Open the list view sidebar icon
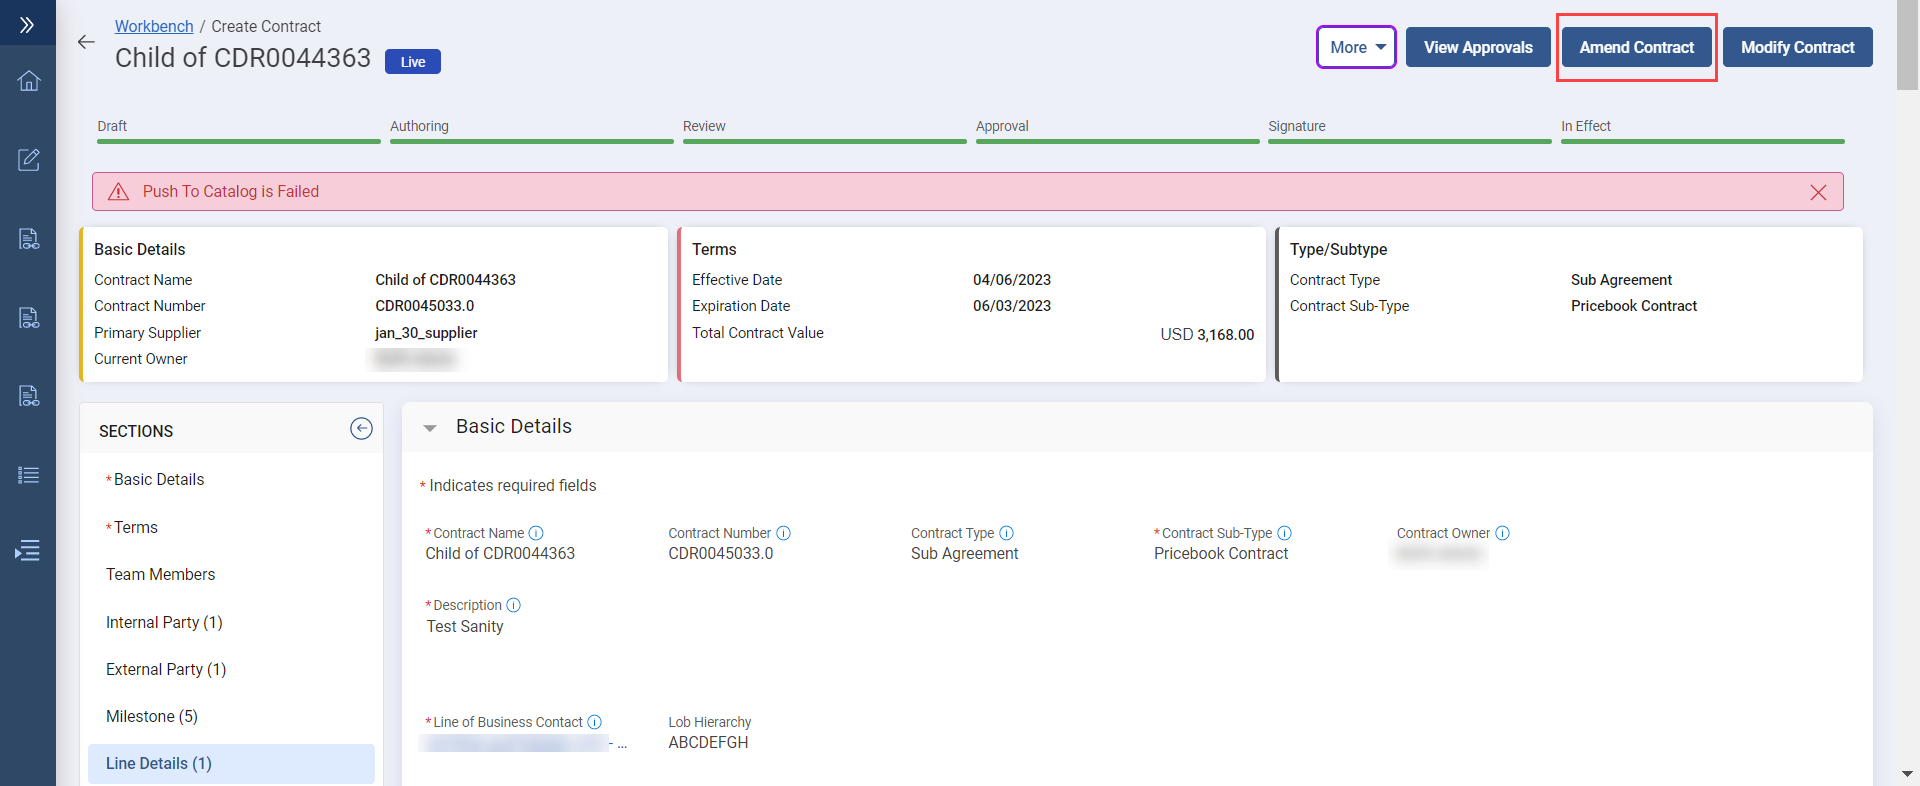1920x786 pixels. pos(29,475)
